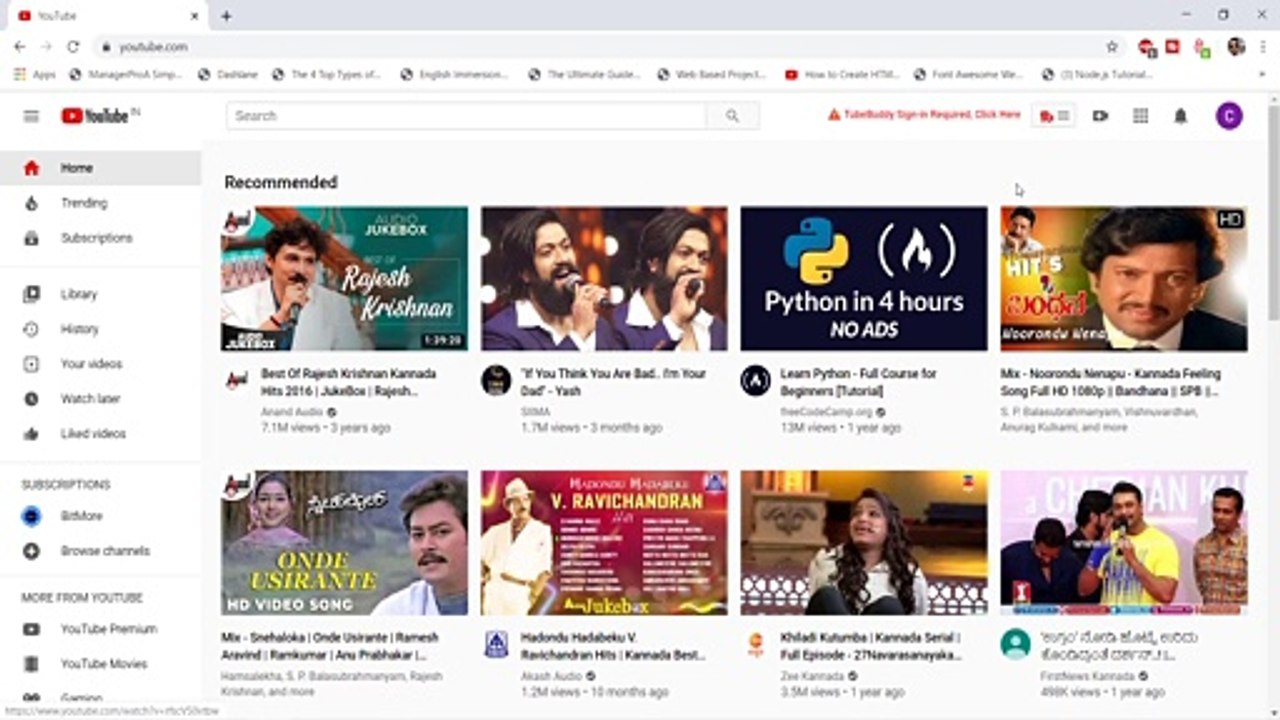Open Akash Audio channel avatar icon
Screen dimensions: 1280x720
pos(496,644)
